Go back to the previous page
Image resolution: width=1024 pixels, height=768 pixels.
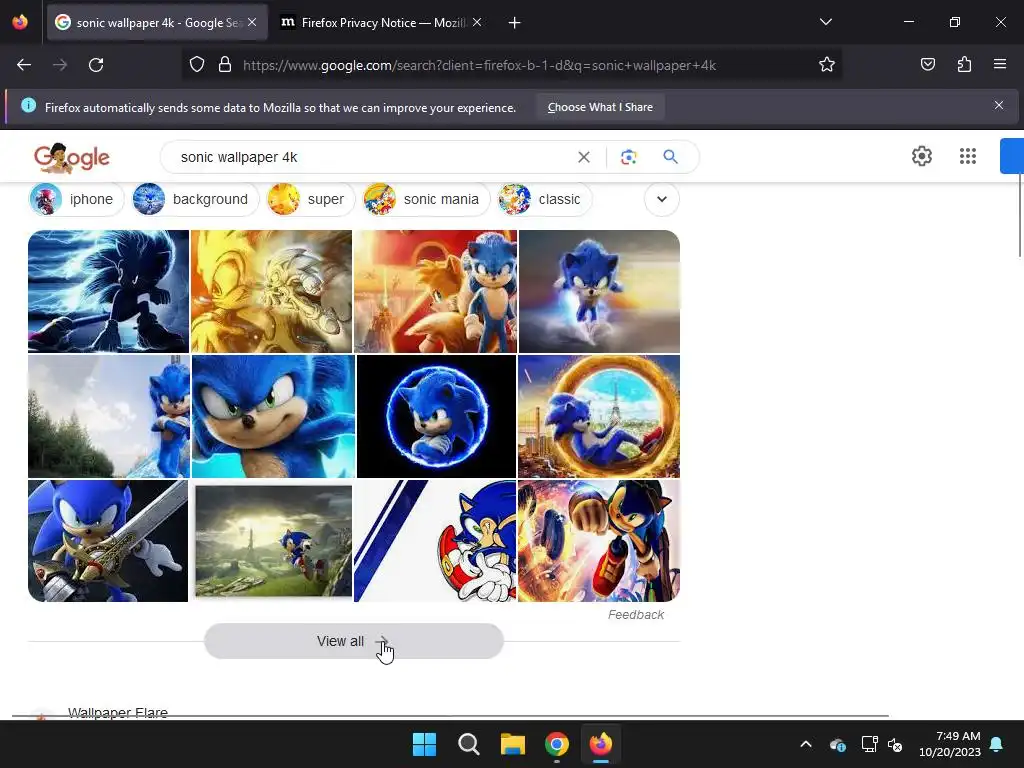pyautogui.click(x=24, y=65)
